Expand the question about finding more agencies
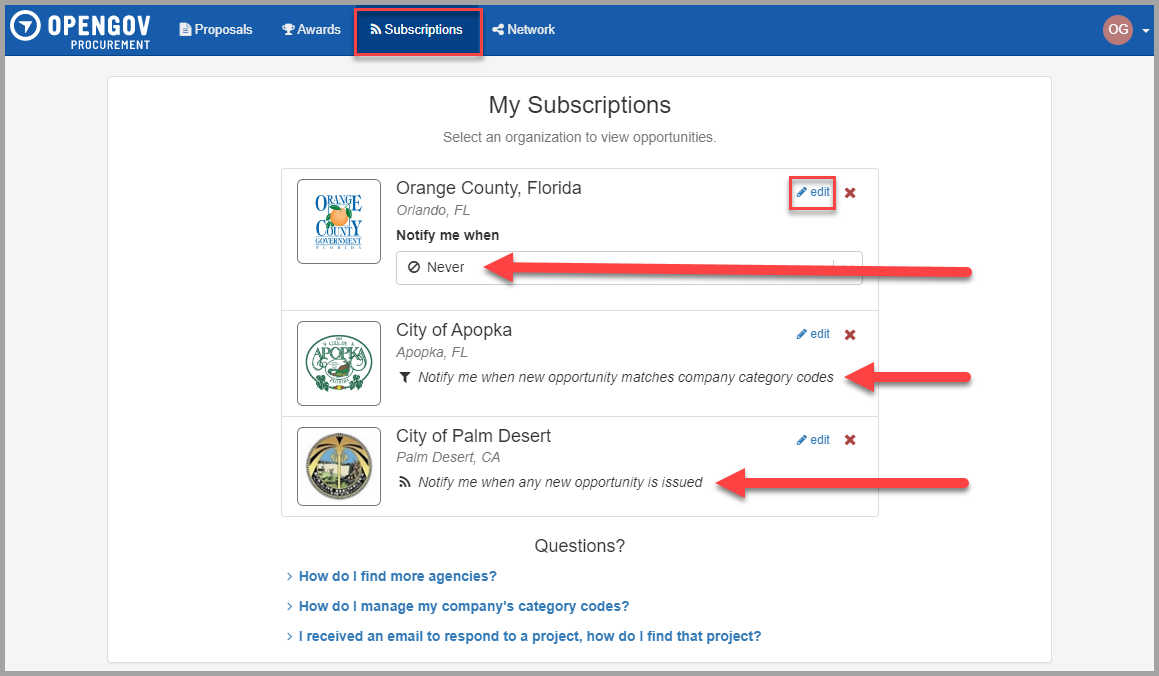 tap(397, 575)
